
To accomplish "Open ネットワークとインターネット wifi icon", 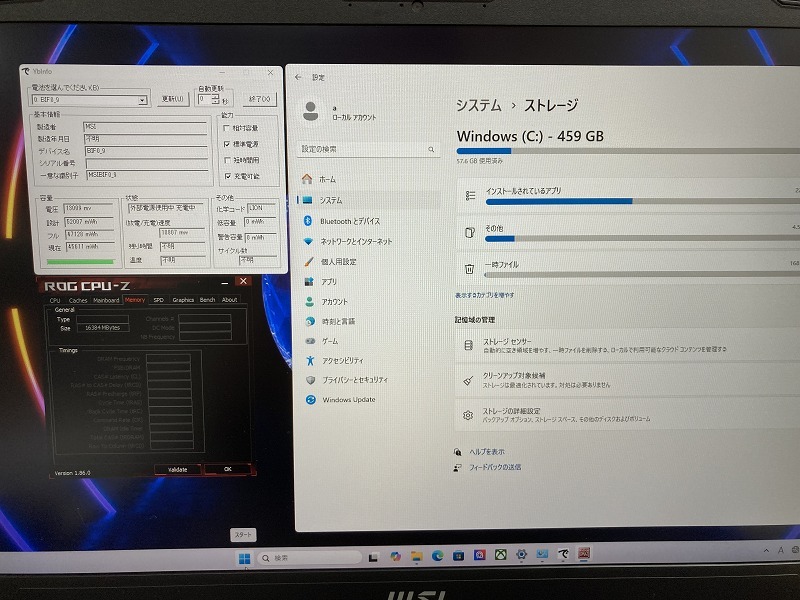I will pyautogui.click(x=308, y=241).
